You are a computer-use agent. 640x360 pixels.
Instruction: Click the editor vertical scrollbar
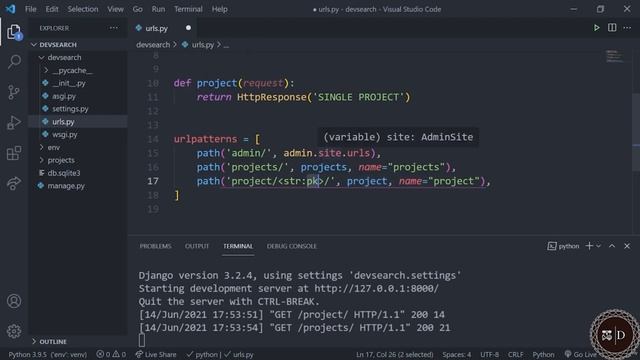point(636,131)
